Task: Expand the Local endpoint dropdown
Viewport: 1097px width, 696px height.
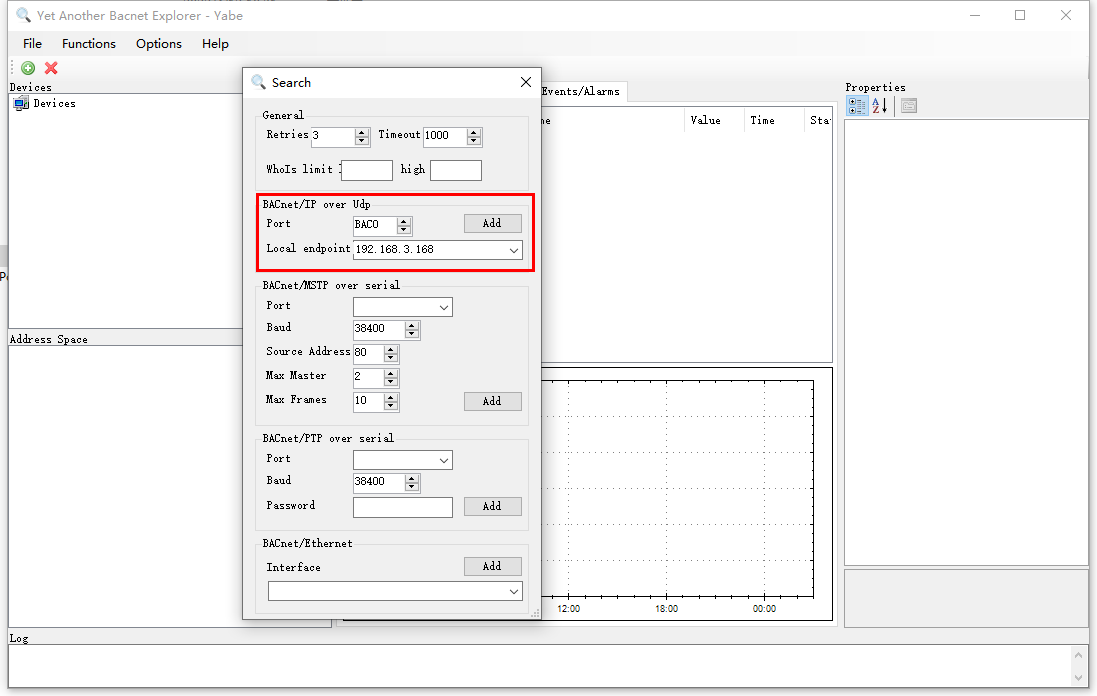Action: pyautogui.click(x=514, y=250)
